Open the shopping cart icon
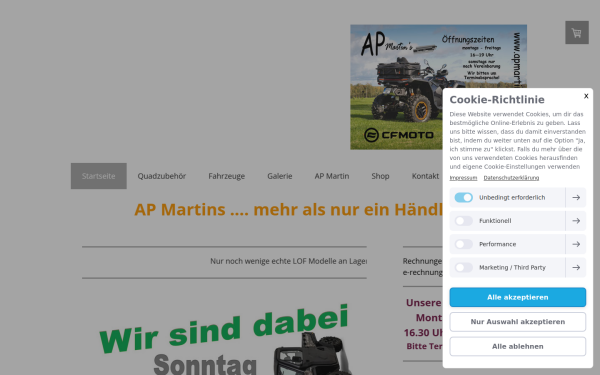The height and width of the screenshot is (375, 600). click(x=577, y=33)
